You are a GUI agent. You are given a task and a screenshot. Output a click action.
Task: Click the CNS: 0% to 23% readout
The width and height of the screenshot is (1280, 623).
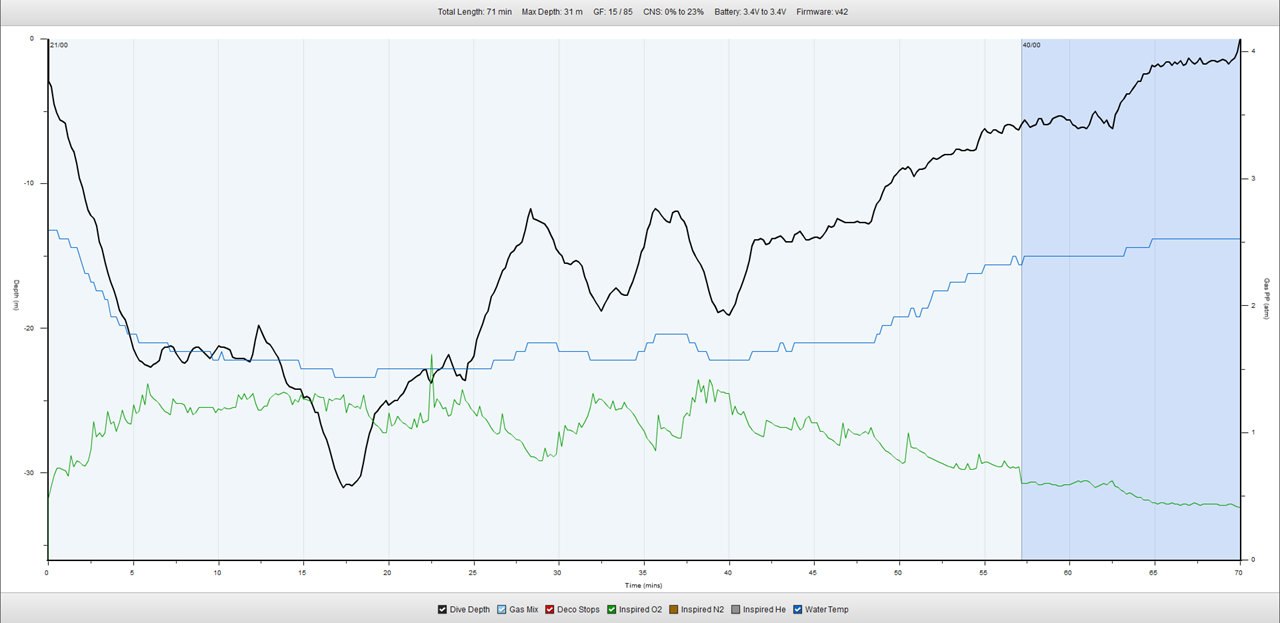[x=673, y=12]
